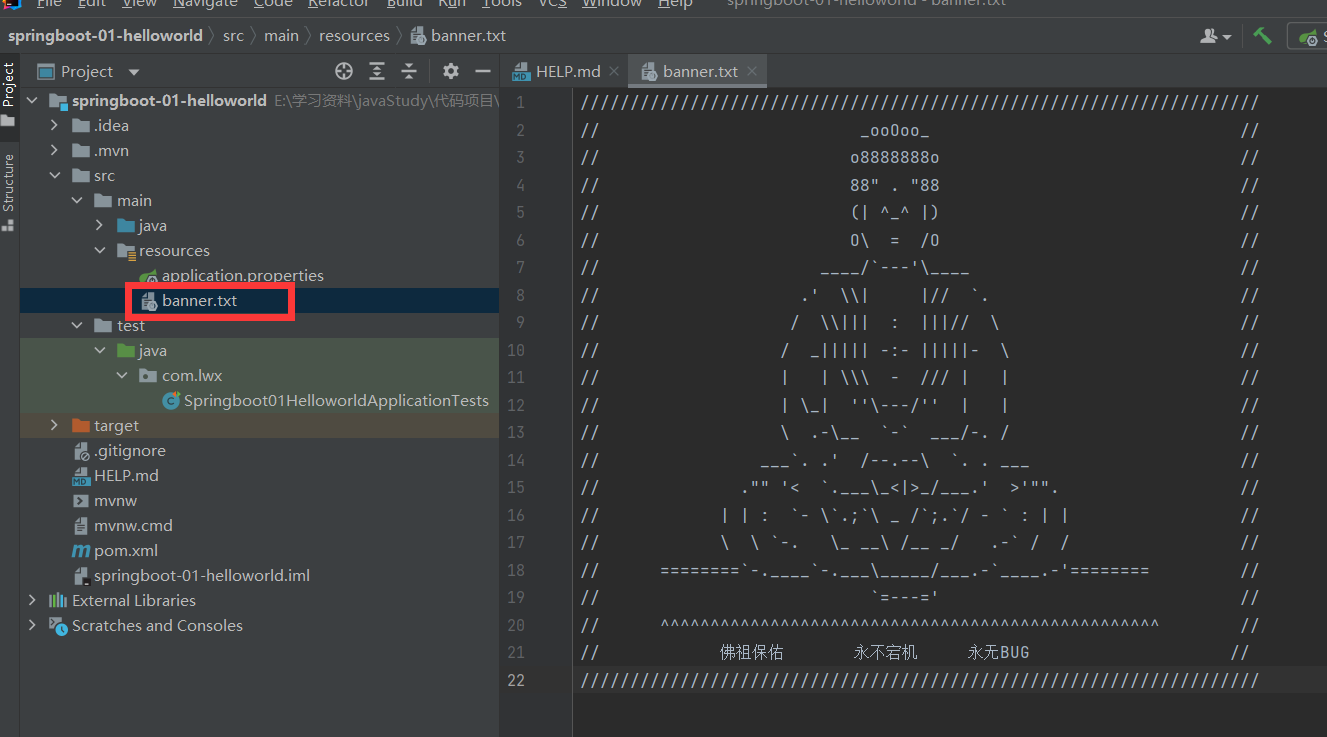Click the Collapse All icon in Project panel

409,71
